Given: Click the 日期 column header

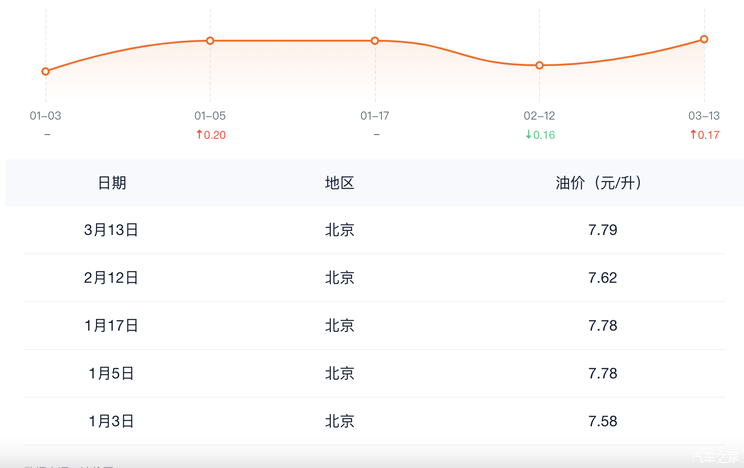Looking at the screenshot, I should (112, 183).
